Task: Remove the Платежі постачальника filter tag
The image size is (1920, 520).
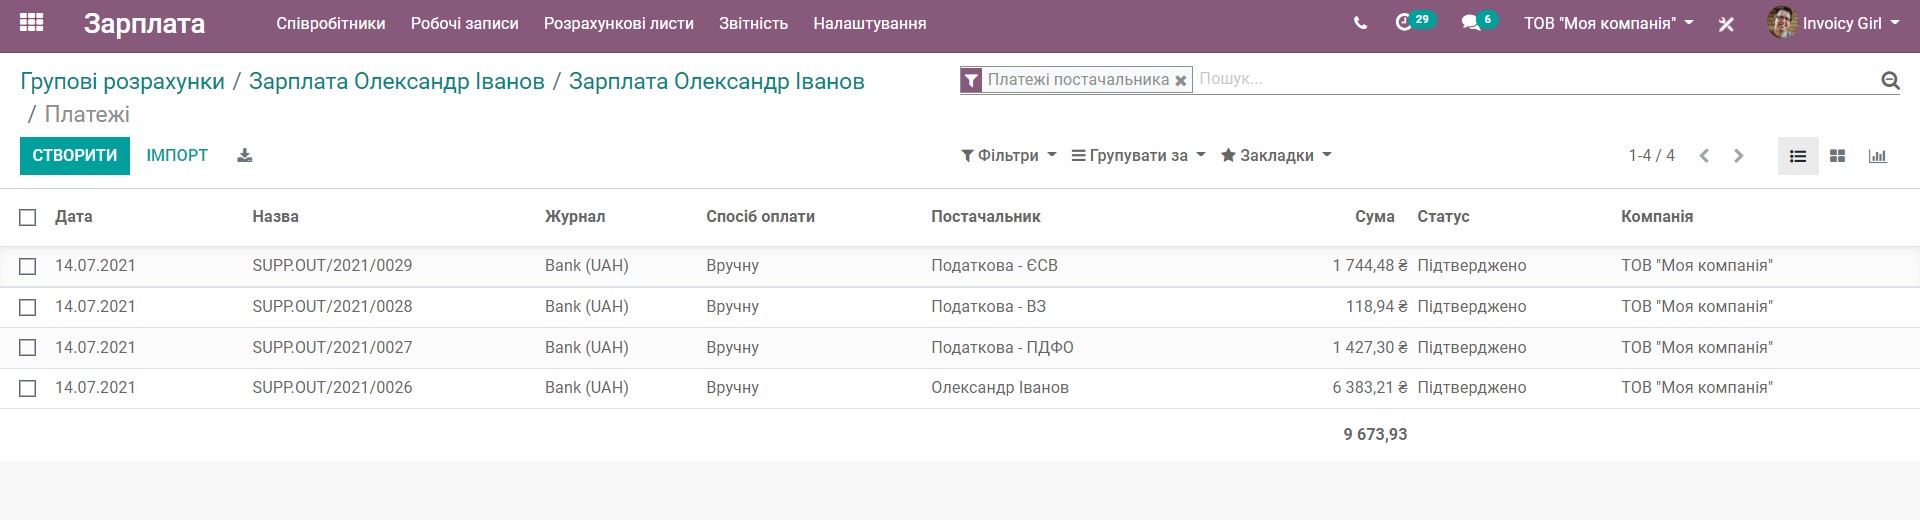Action: pyautogui.click(x=1181, y=81)
